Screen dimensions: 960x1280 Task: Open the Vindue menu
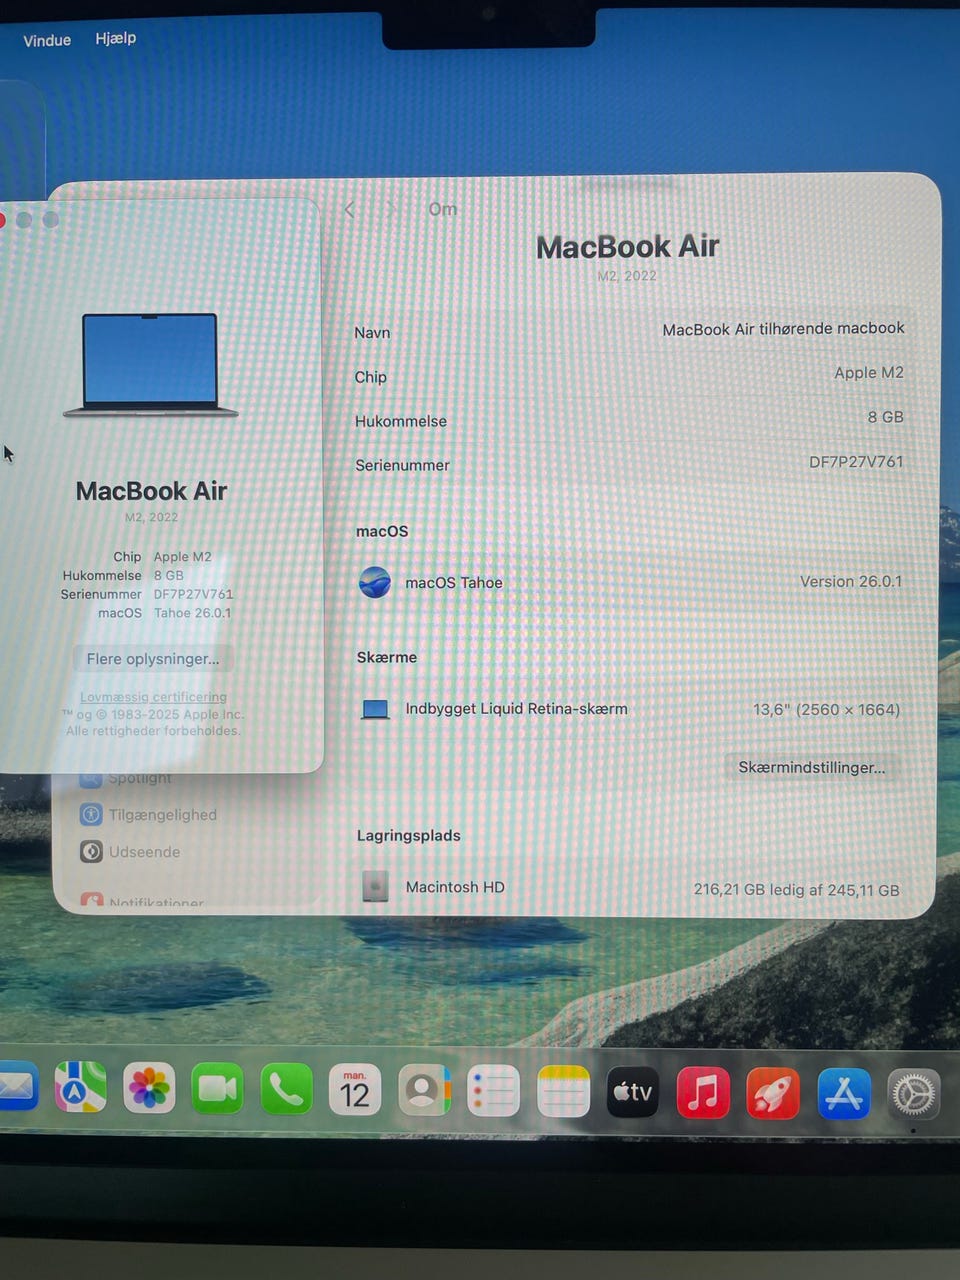tap(47, 40)
